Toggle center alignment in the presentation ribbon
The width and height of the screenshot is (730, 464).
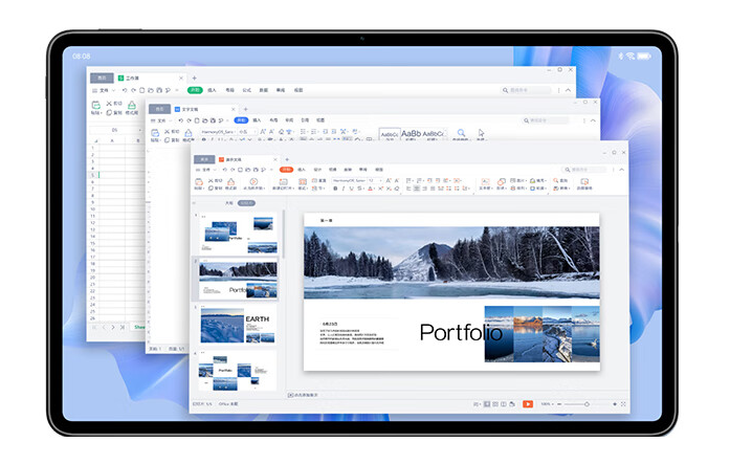pos(417,188)
